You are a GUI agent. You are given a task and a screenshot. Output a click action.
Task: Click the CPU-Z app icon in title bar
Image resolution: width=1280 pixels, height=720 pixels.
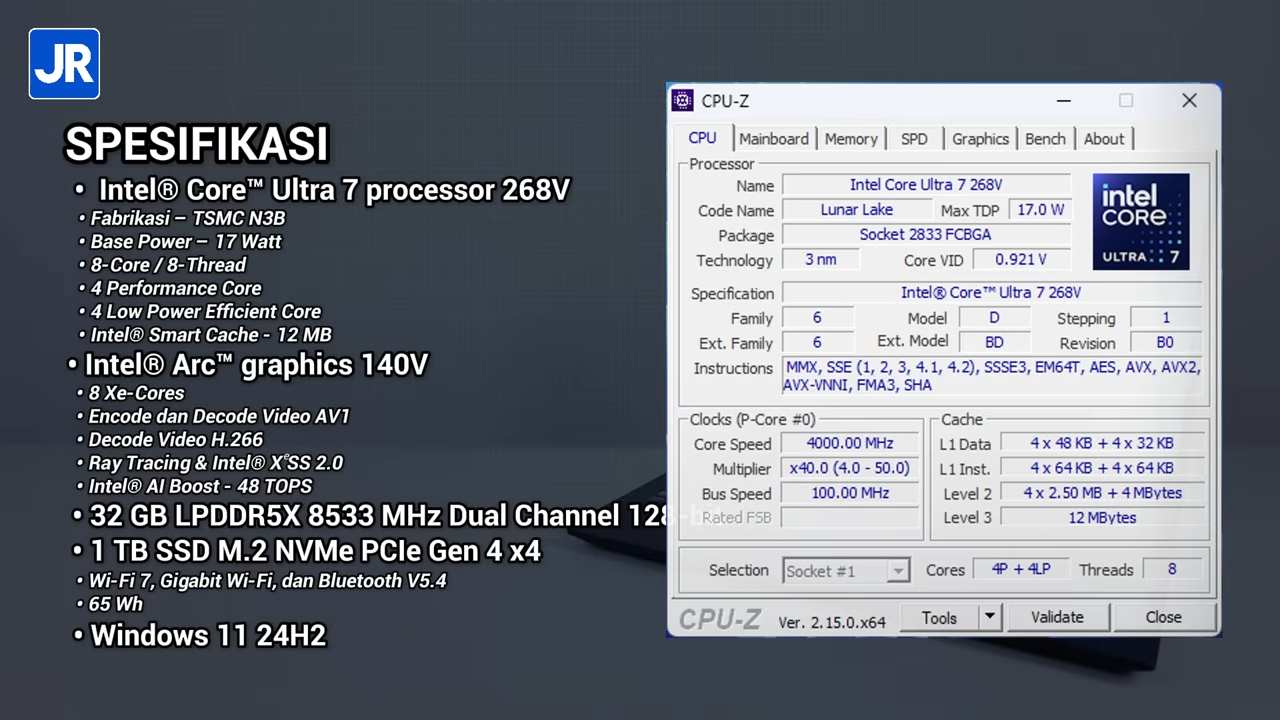pos(683,101)
